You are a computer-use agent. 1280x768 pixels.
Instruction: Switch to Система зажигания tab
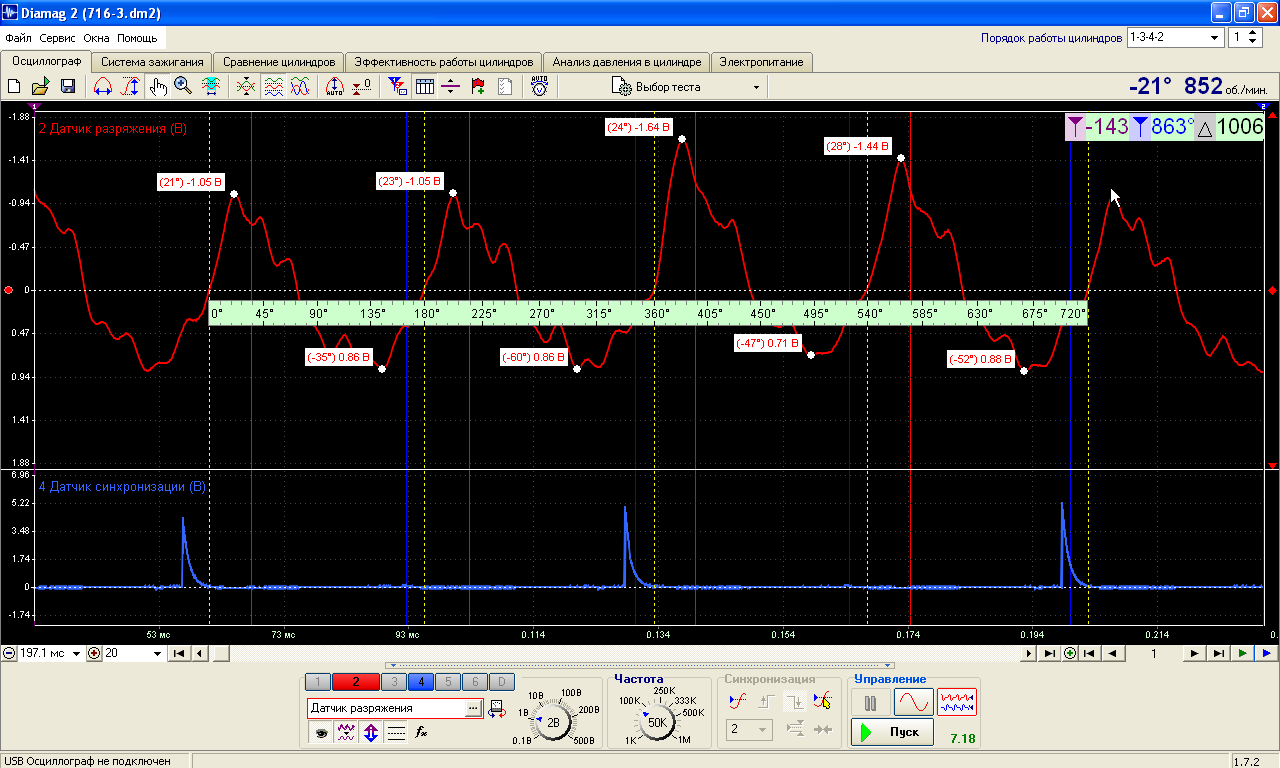(154, 62)
